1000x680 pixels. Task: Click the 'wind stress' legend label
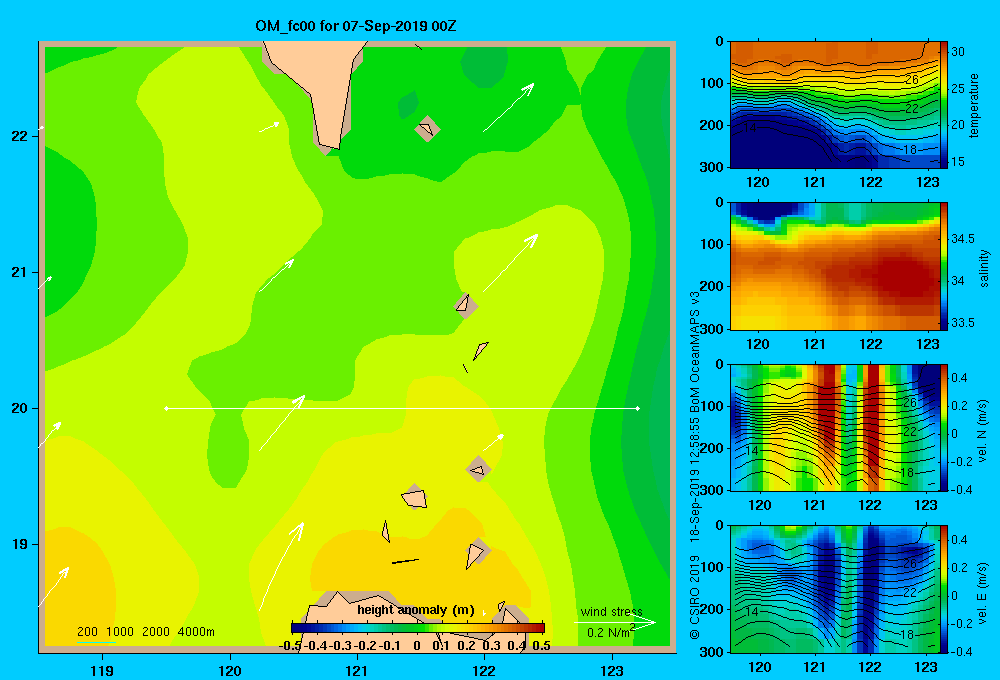pos(611,611)
